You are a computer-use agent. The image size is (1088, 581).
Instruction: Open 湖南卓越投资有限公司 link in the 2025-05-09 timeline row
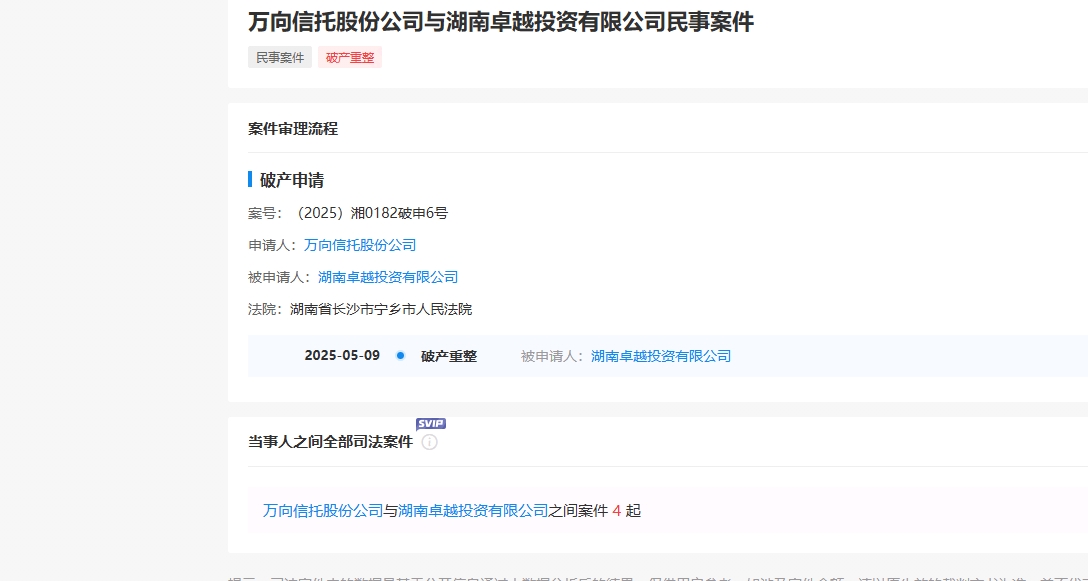coord(661,356)
